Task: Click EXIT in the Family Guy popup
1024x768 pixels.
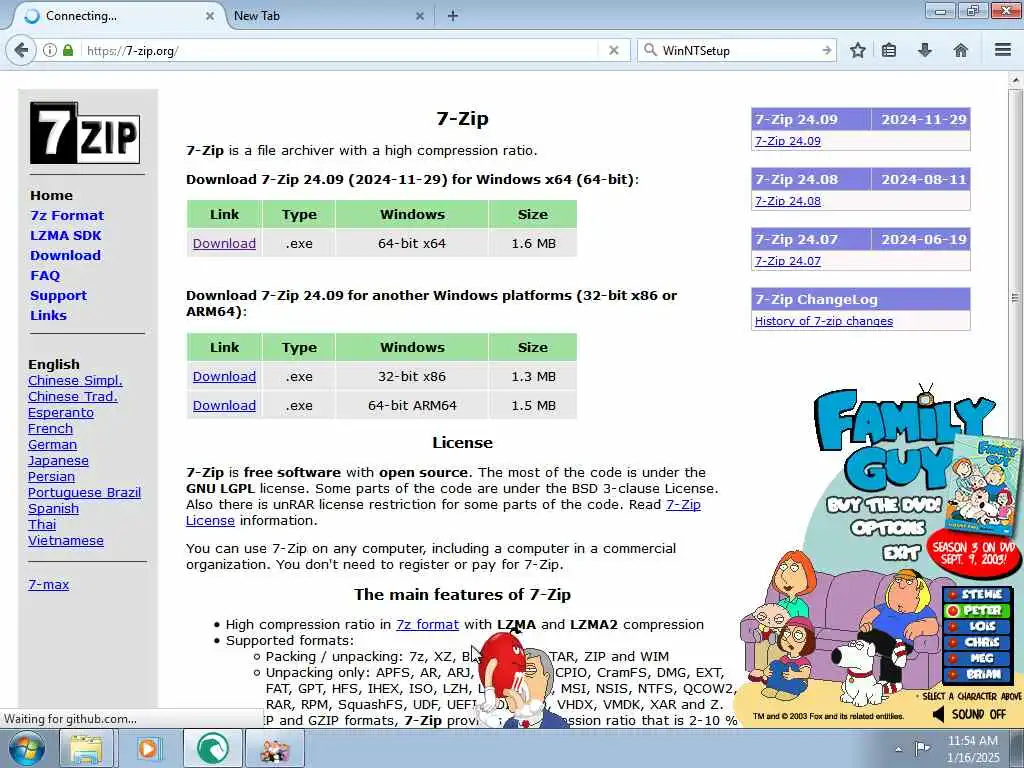Action: click(901, 553)
